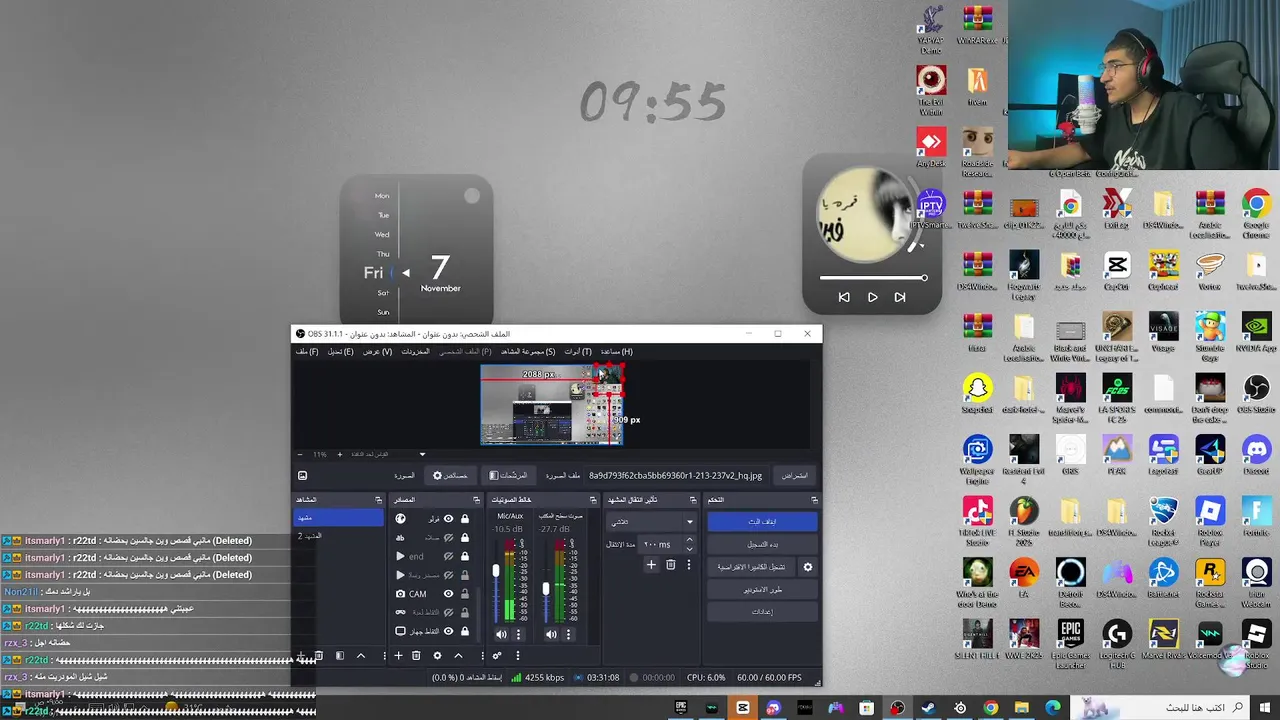Start the virtual camera button
The height and width of the screenshot is (720, 1280).
click(751, 567)
